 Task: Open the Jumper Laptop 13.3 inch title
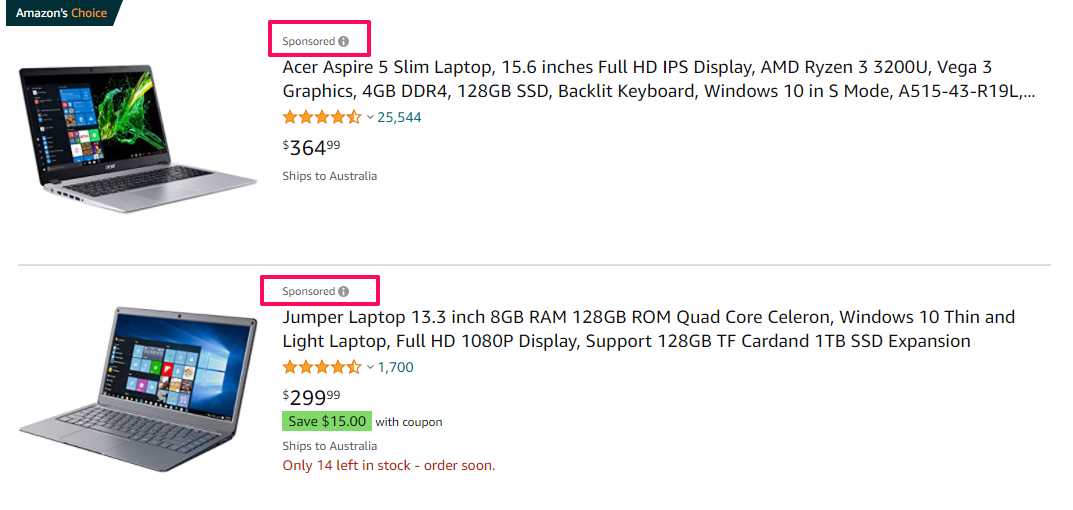tap(649, 329)
